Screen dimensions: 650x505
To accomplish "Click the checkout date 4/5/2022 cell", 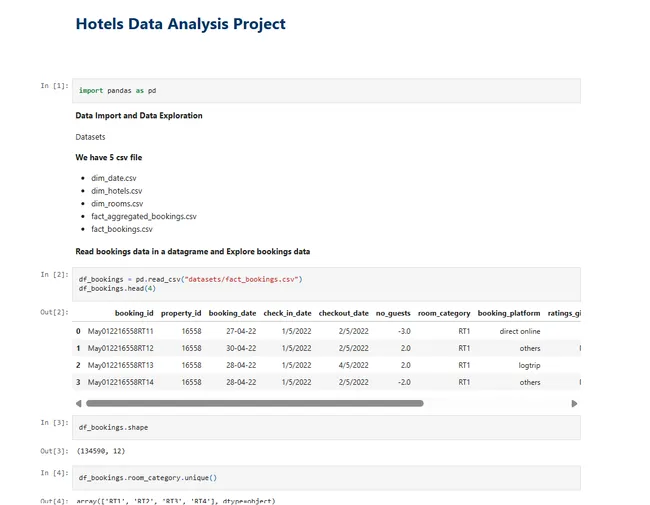I will pyautogui.click(x=353, y=365).
